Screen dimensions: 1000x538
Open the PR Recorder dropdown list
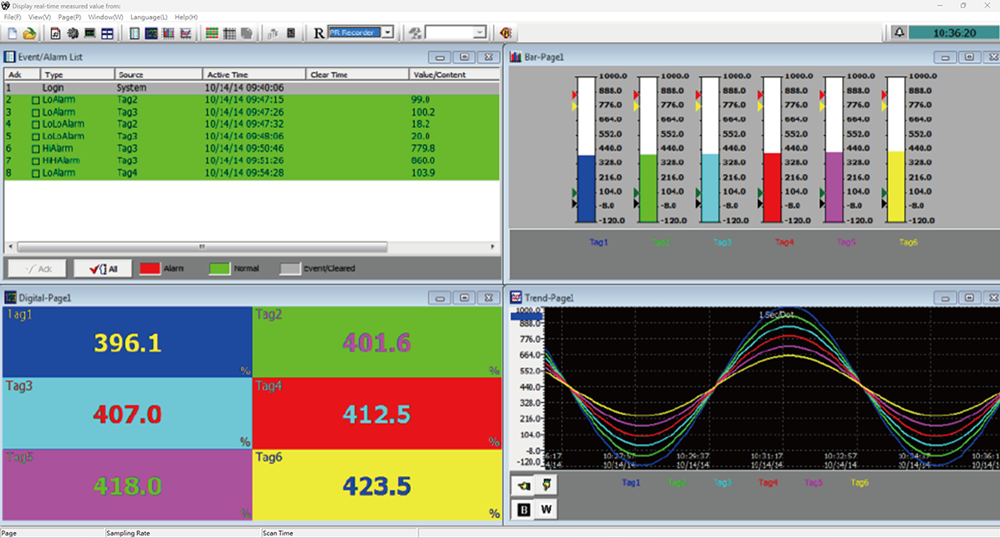pos(387,33)
